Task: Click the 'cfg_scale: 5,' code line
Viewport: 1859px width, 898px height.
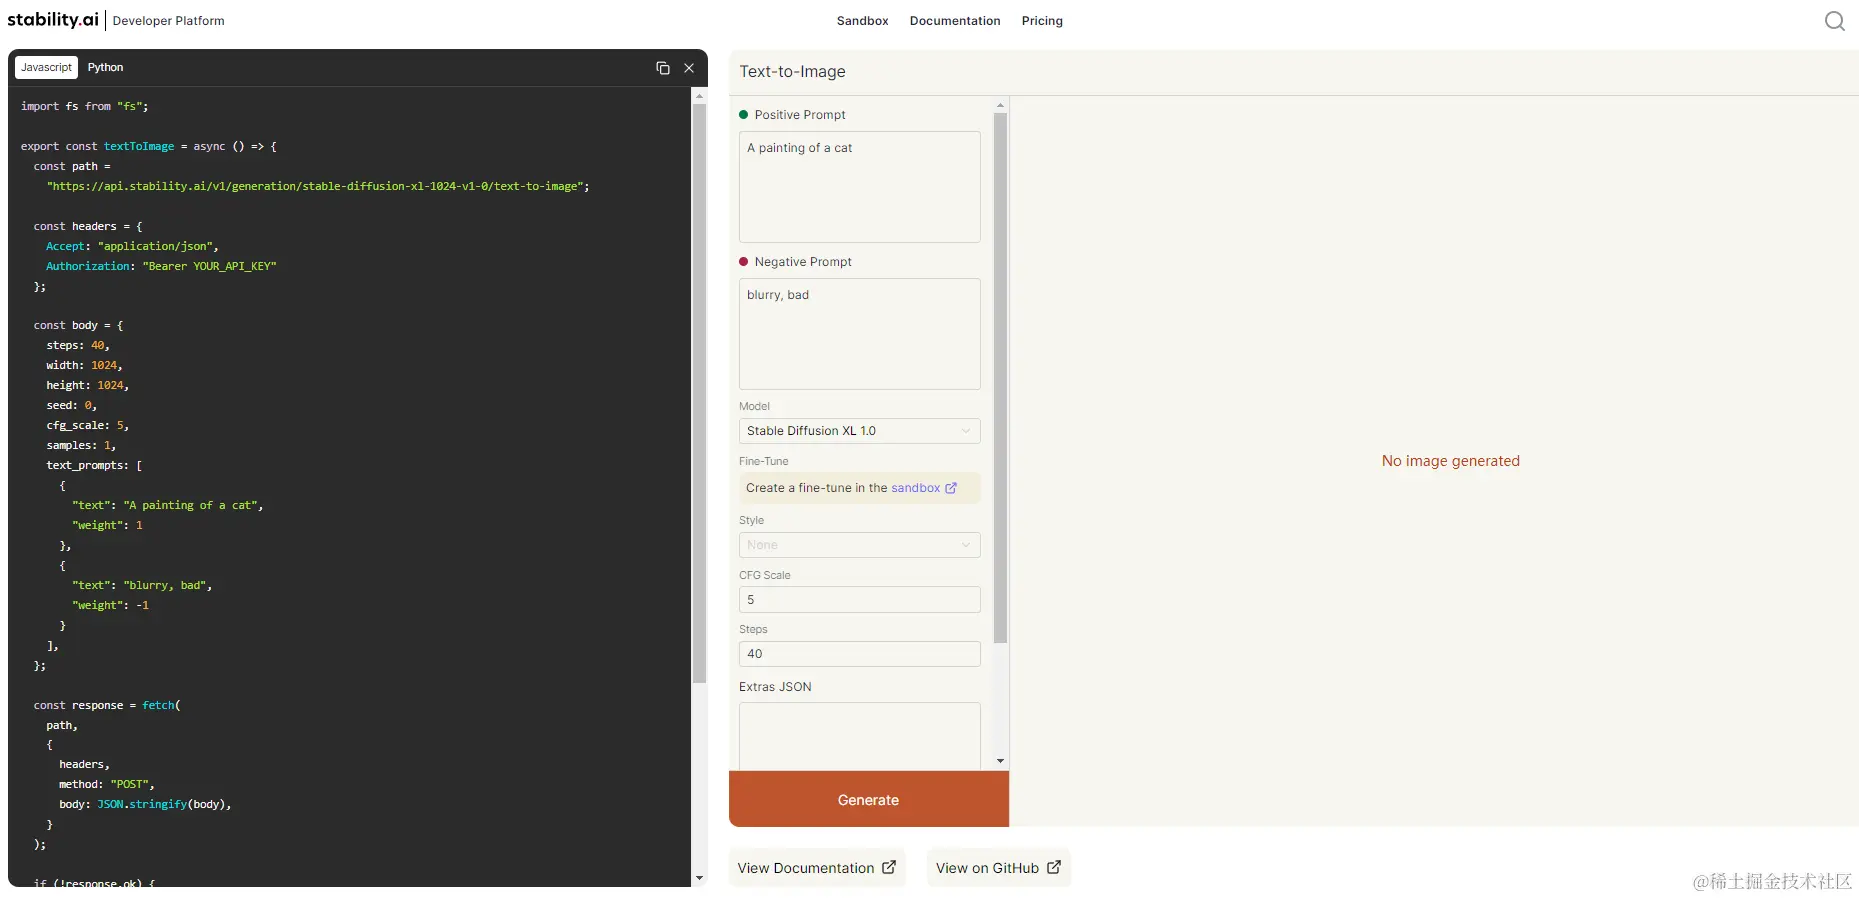Action: coord(88,425)
